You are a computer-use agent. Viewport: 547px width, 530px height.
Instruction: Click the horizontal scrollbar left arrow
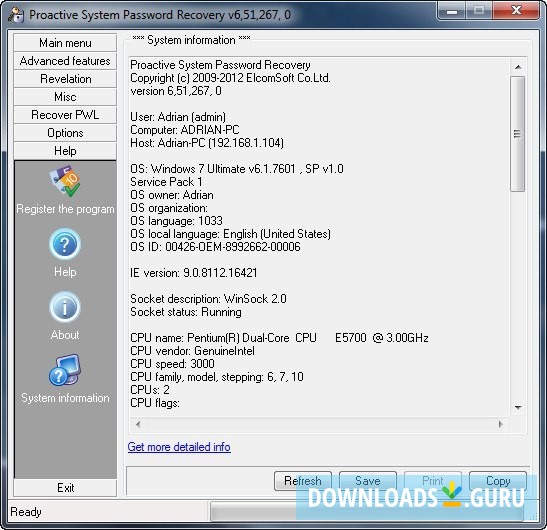pos(138,424)
